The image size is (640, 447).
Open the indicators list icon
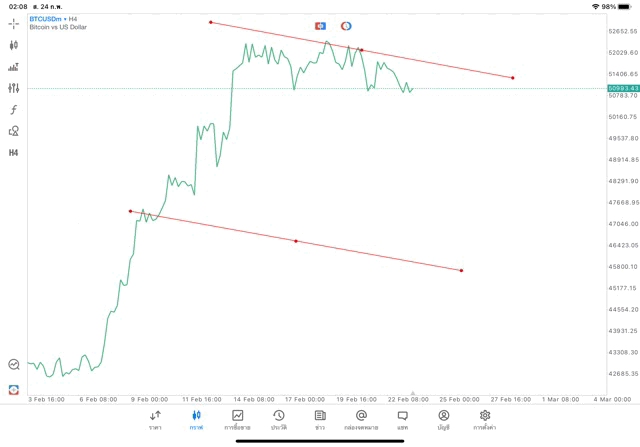point(14,67)
